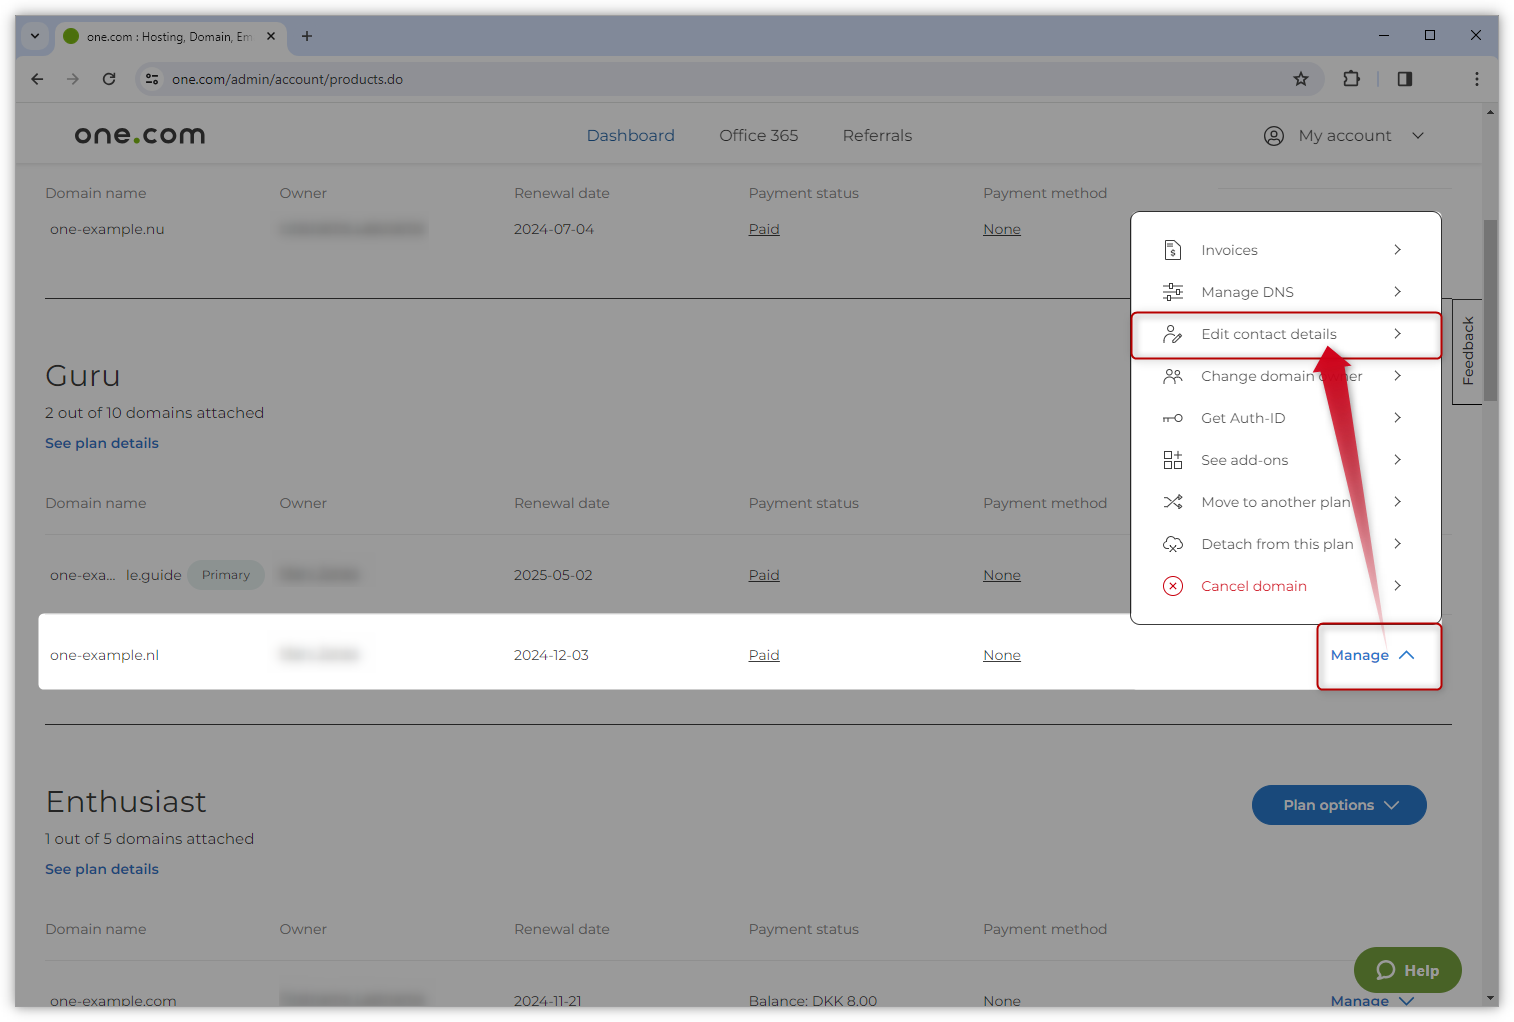Select the Edit contact details person icon
1514x1022 pixels.
click(1172, 334)
